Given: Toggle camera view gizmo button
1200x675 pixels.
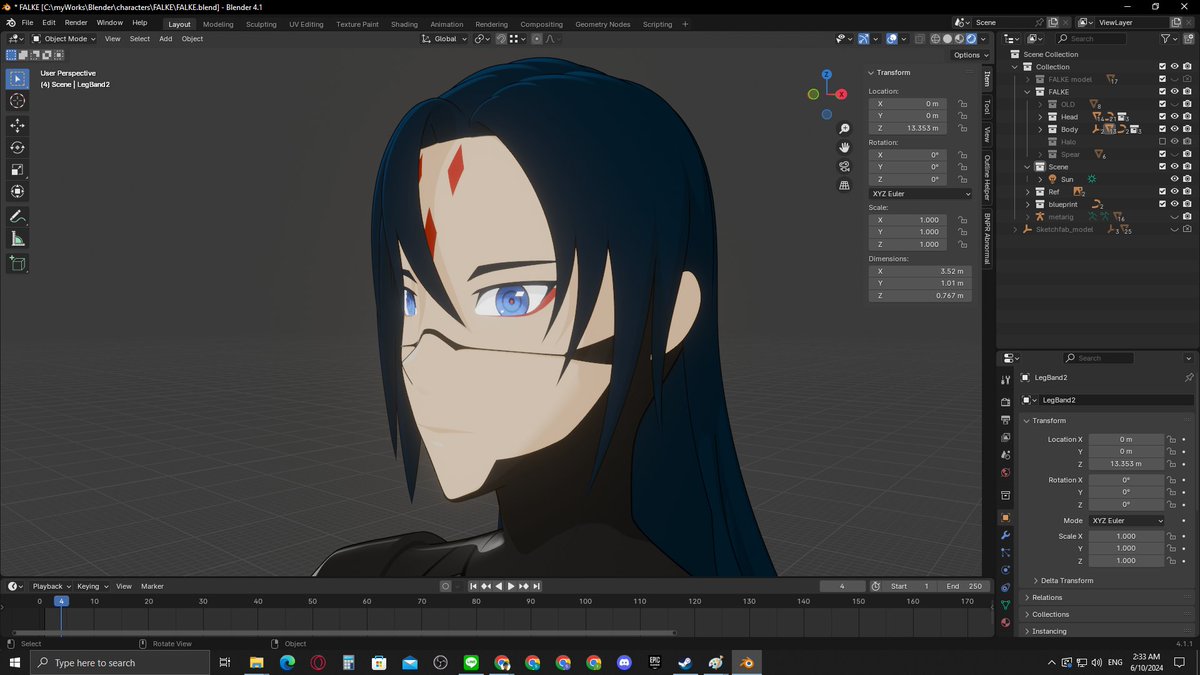Looking at the screenshot, I should click(845, 166).
